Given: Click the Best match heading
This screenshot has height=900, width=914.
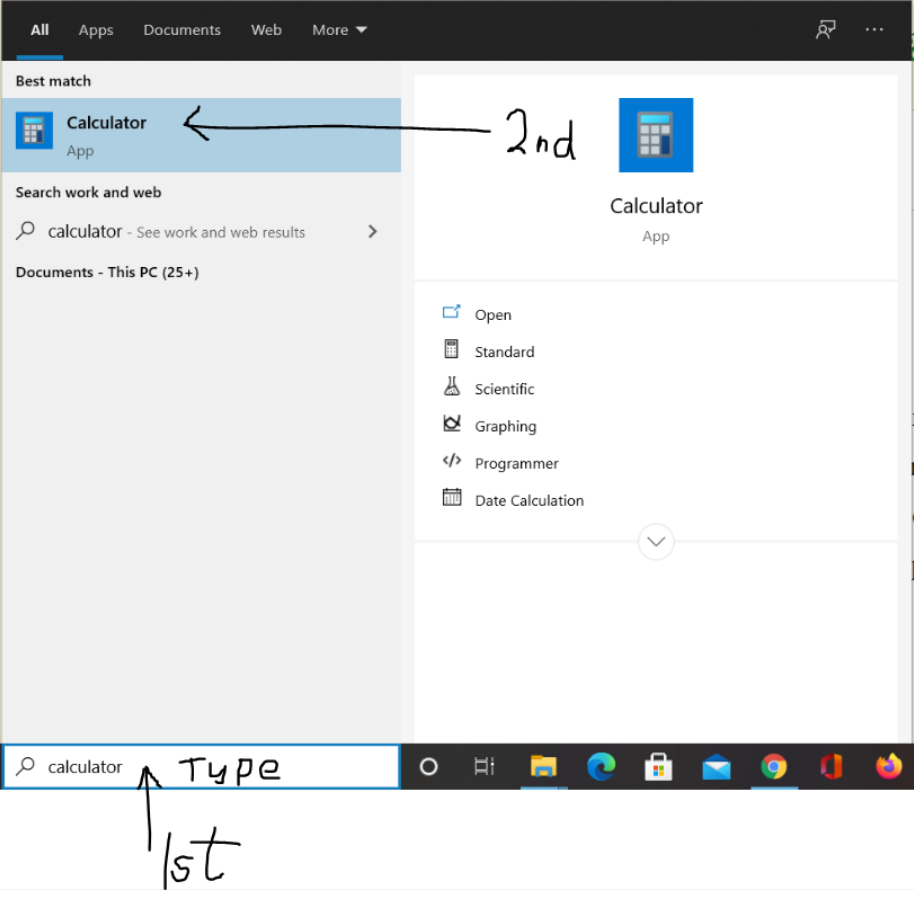Looking at the screenshot, I should (x=54, y=81).
